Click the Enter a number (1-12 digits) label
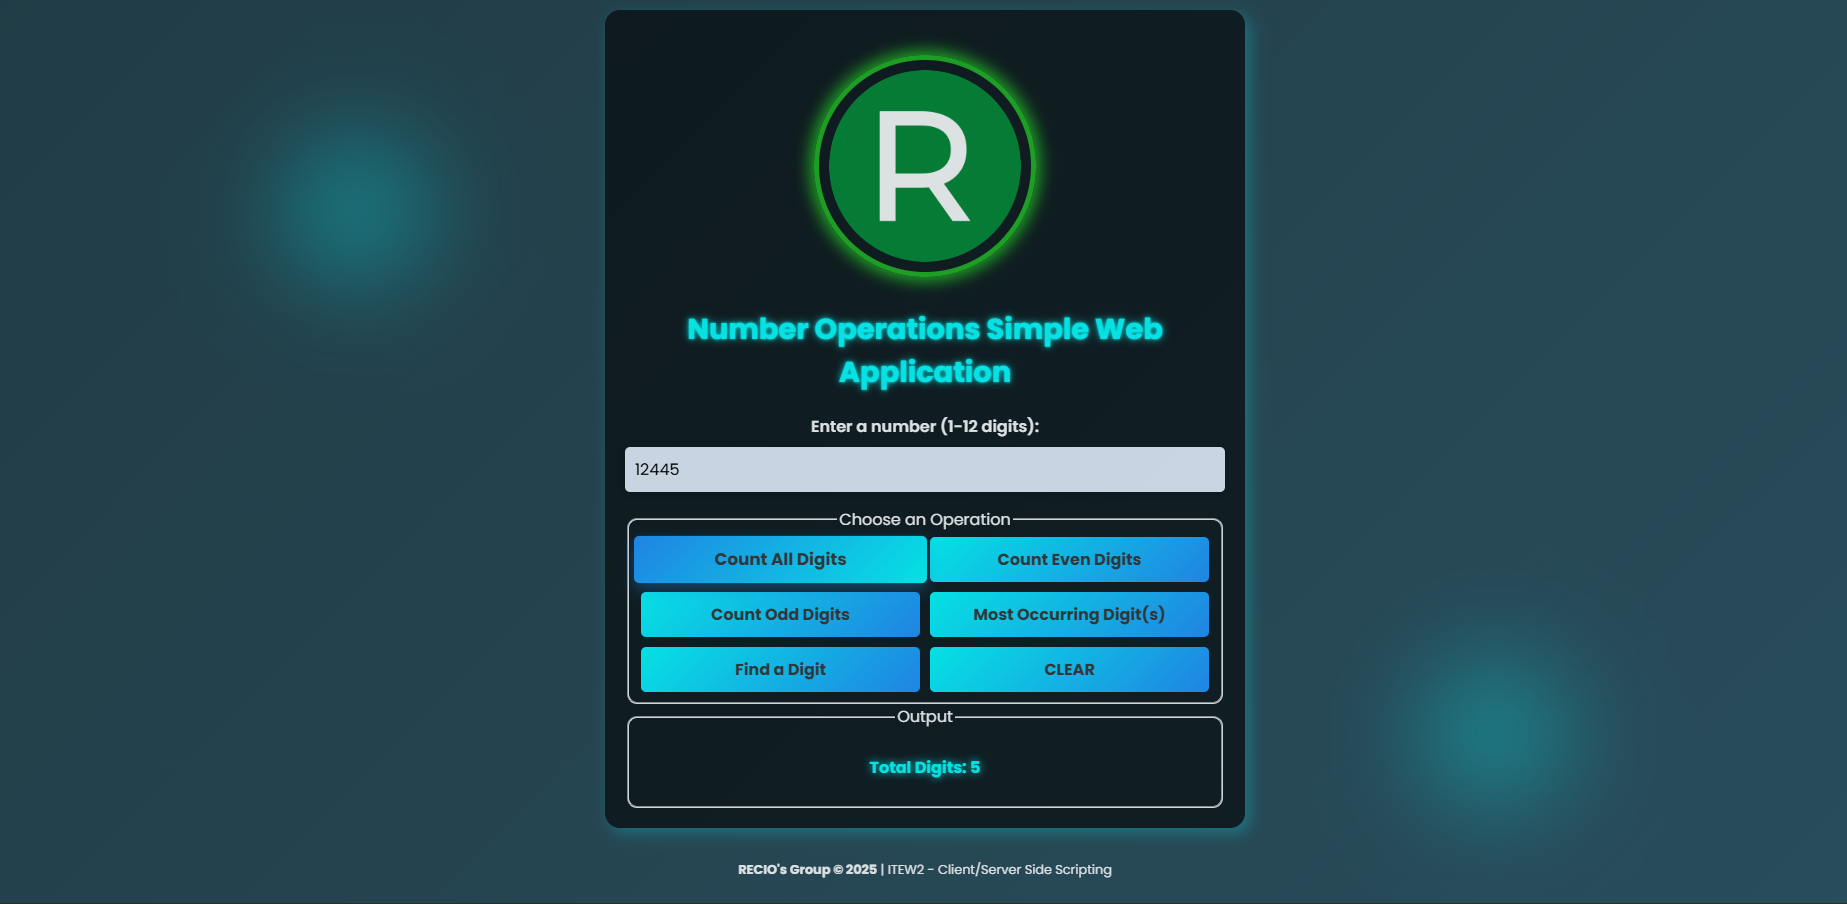The height and width of the screenshot is (904, 1847). tap(925, 426)
